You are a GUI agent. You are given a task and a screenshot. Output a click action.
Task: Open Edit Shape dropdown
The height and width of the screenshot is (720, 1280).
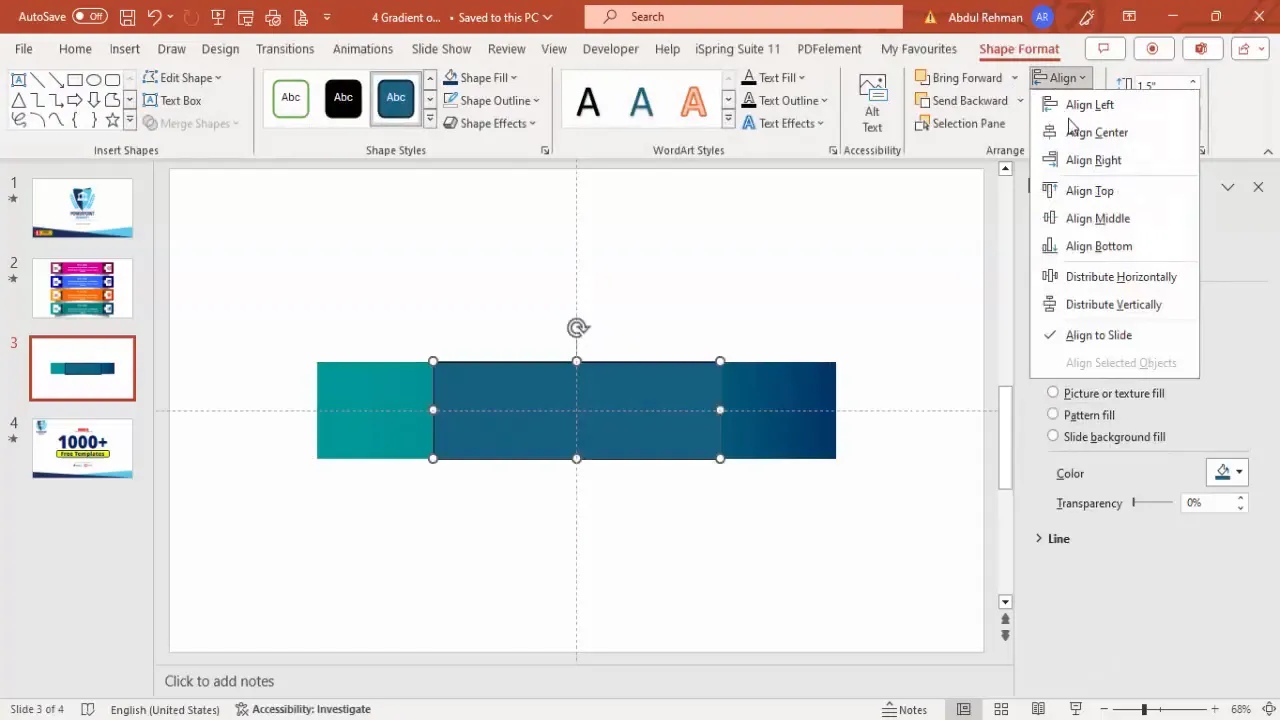tap(183, 77)
